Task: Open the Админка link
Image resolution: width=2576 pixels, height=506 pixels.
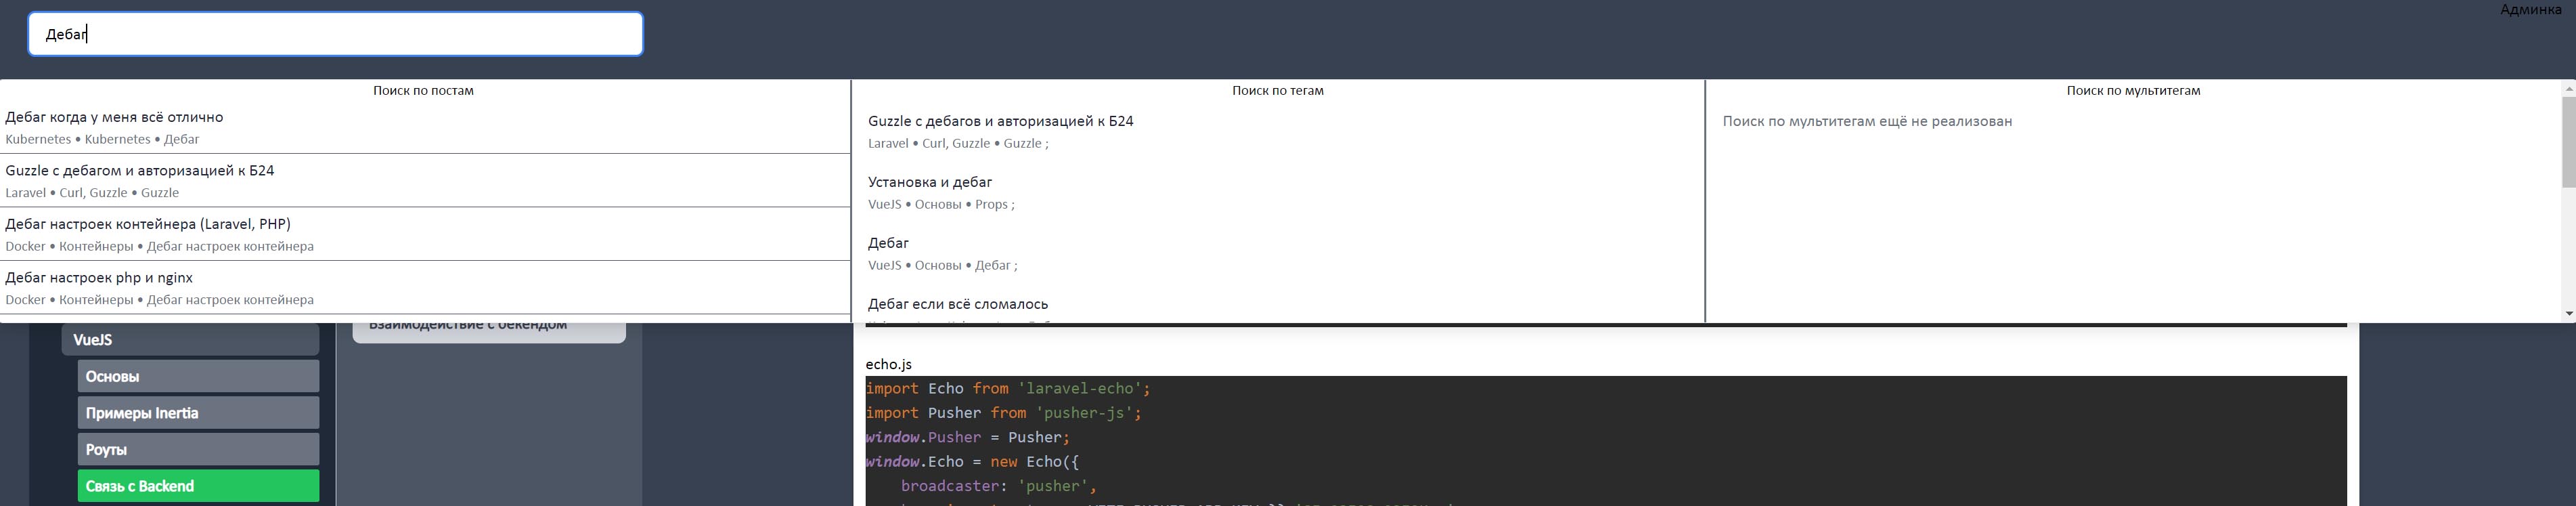Action: (x=2531, y=10)
